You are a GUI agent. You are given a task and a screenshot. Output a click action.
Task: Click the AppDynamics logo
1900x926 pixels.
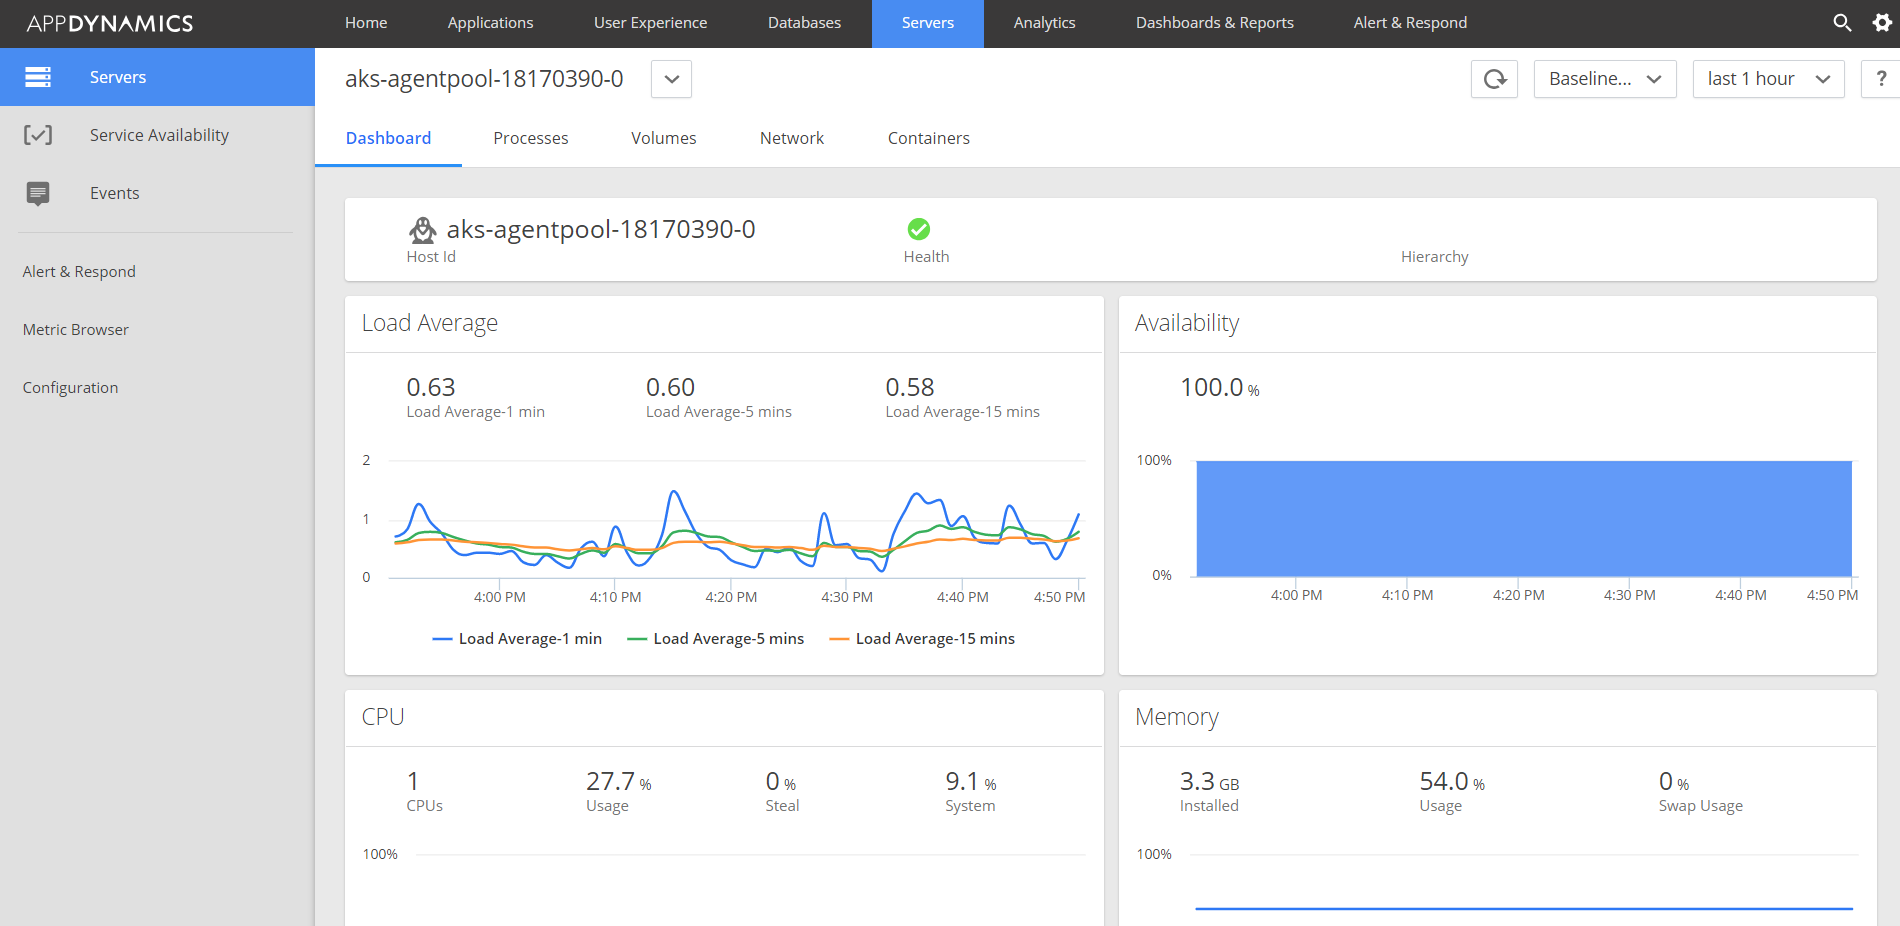[x=110, y=23]
